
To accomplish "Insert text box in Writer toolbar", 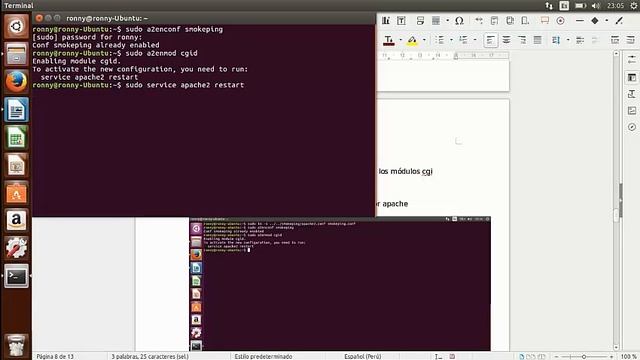I will coord(402,20).
